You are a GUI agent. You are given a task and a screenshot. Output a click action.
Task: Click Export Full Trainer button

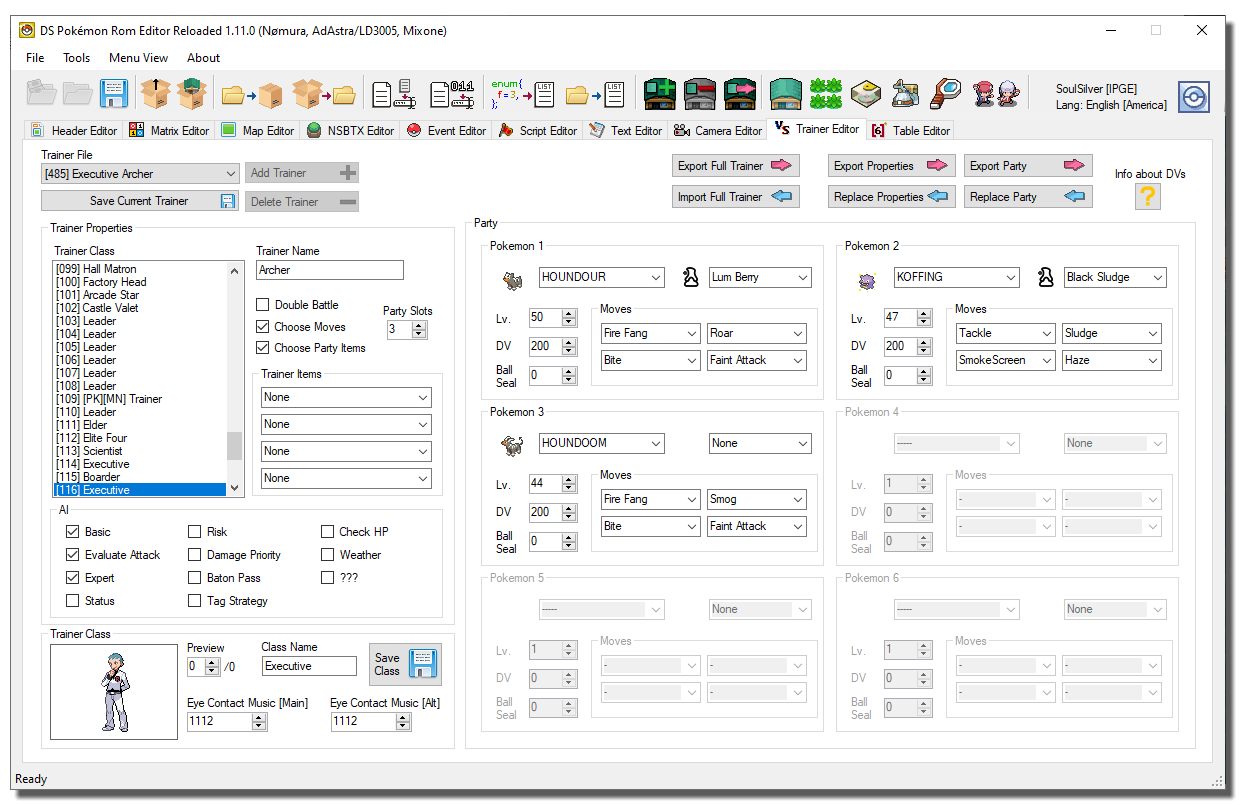(x=736, y=166)
